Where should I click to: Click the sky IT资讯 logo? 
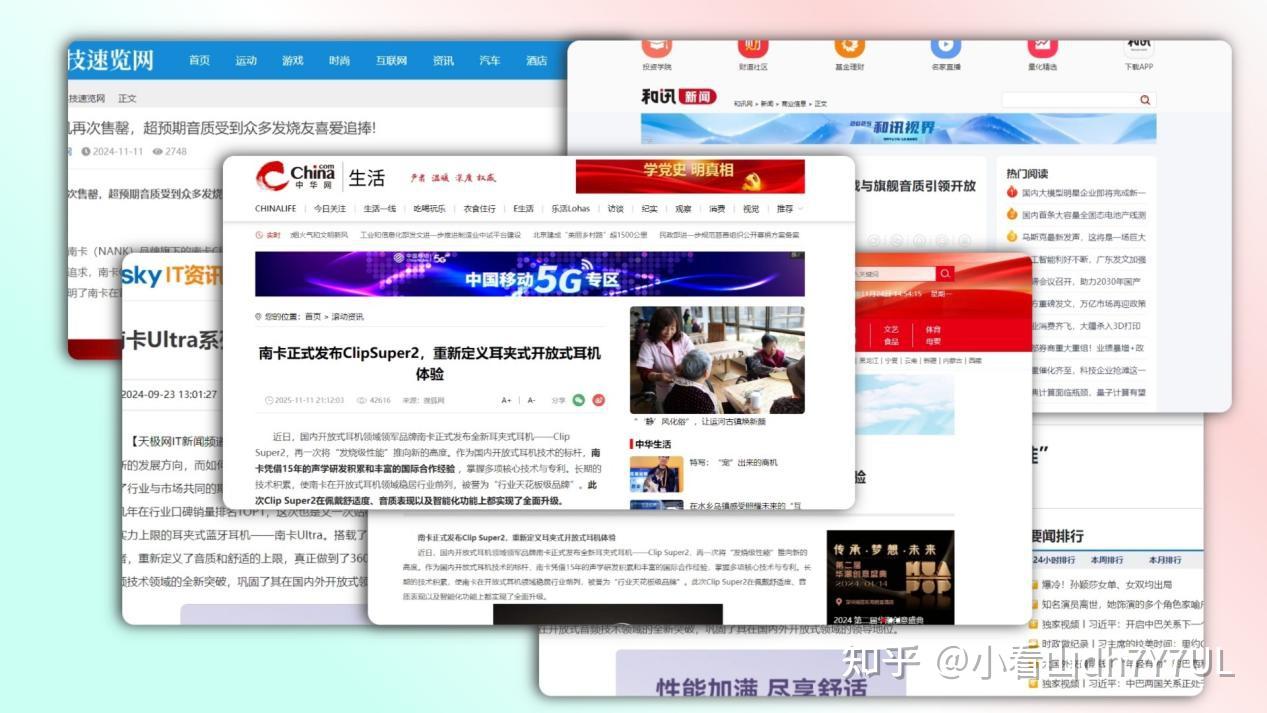172,275
